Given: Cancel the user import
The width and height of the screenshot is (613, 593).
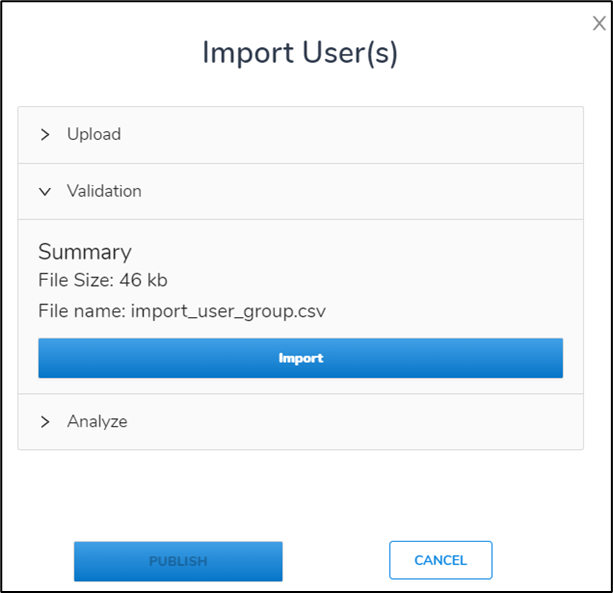Looking at the screenshot, I should pos(441,560).
